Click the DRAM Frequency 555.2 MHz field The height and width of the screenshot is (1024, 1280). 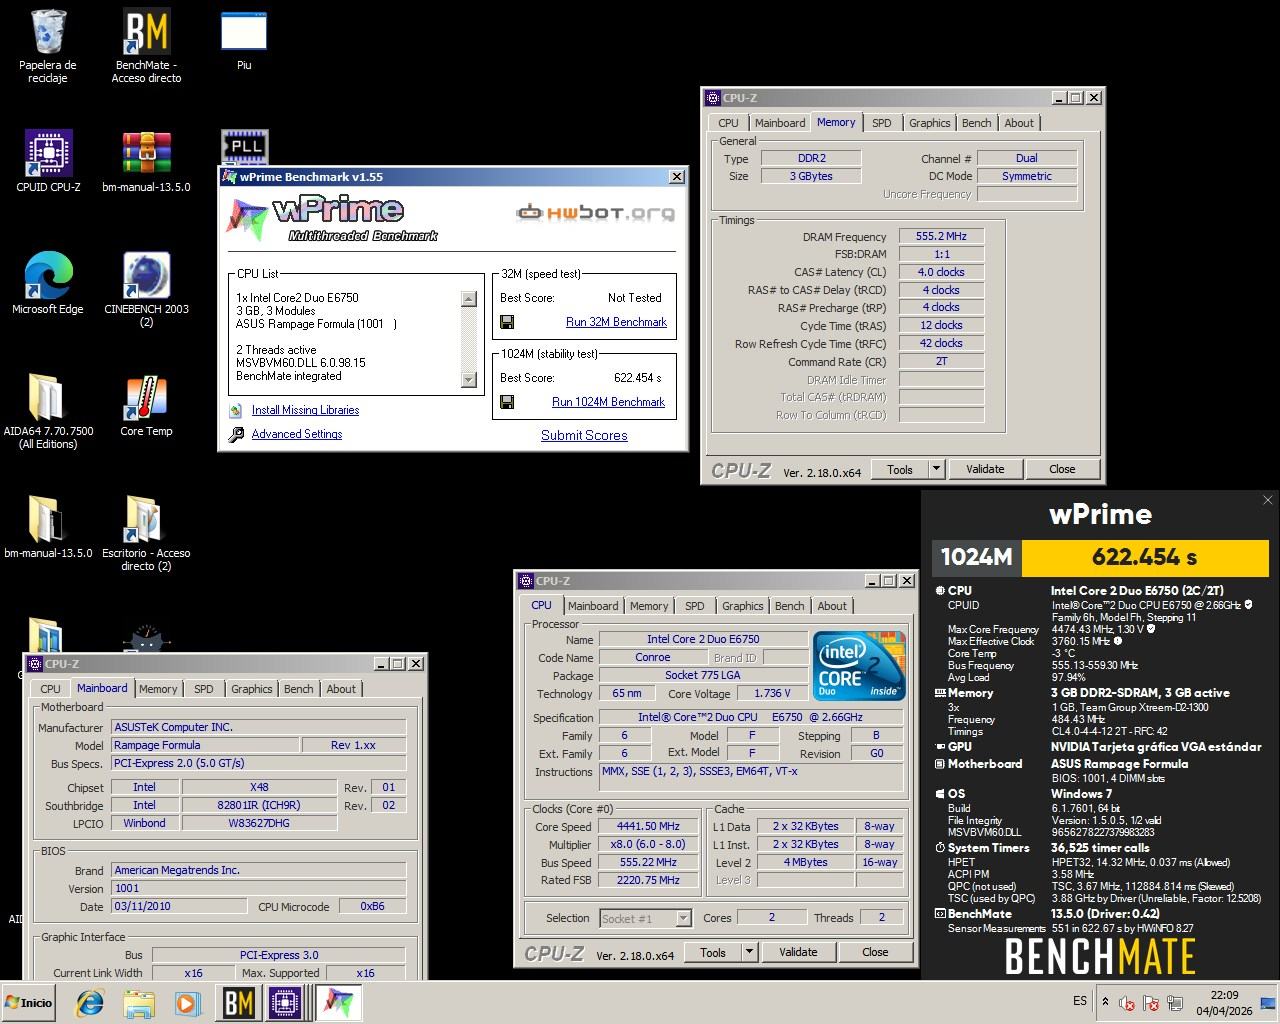coord(941,237)
